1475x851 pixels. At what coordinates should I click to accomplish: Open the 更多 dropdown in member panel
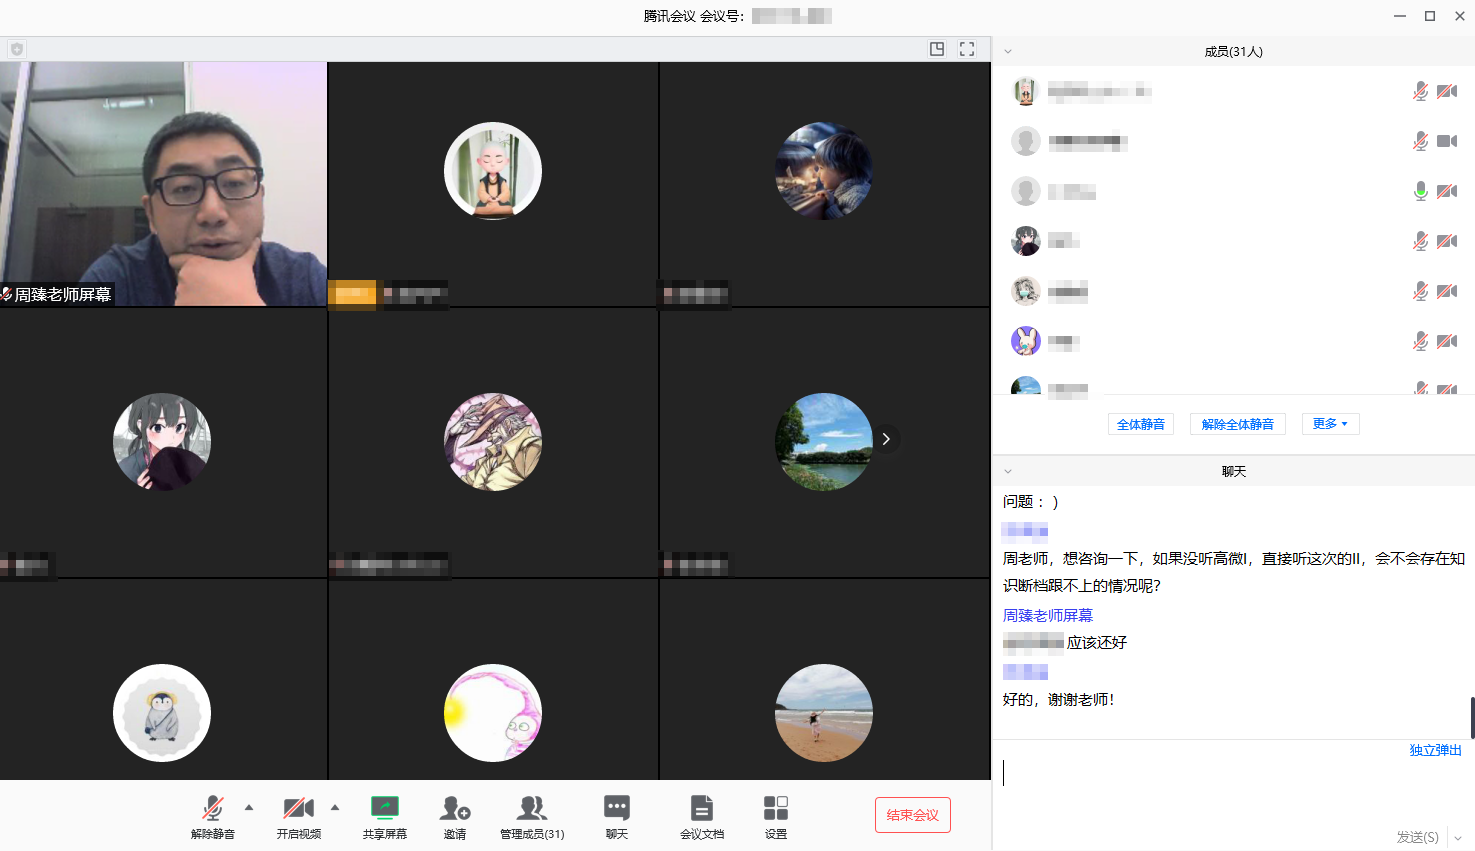tap(1330, 423)
